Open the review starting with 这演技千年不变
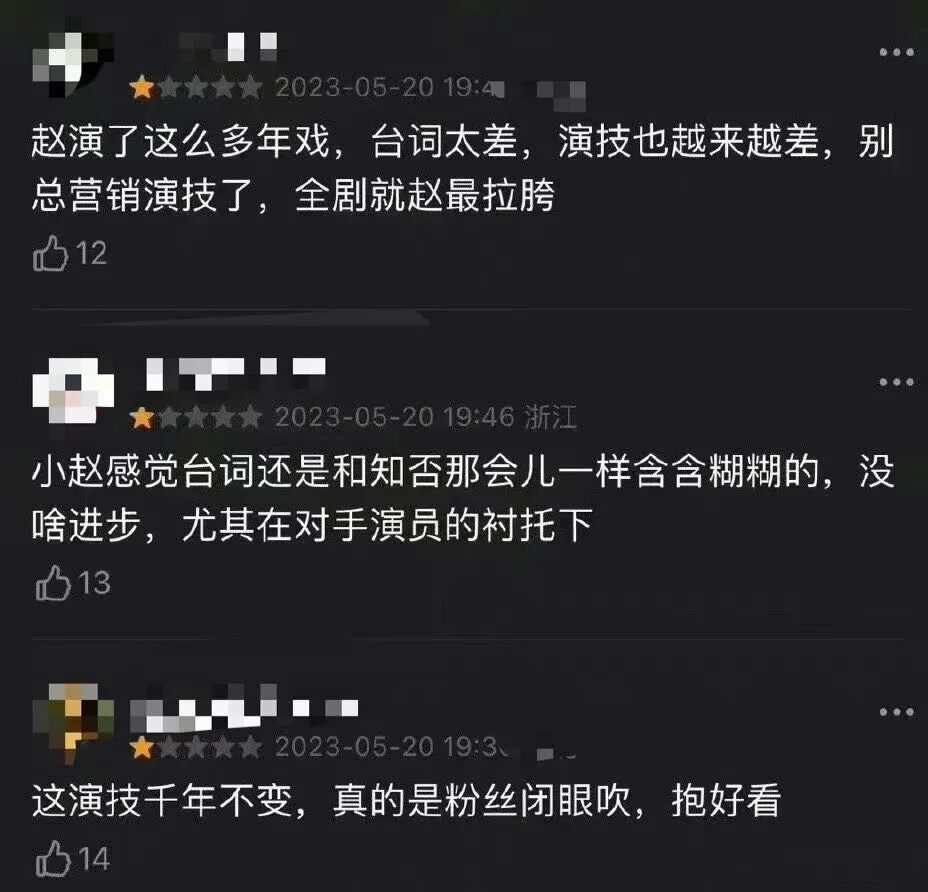This screenshot has width=928, height=892. (407, 800)
